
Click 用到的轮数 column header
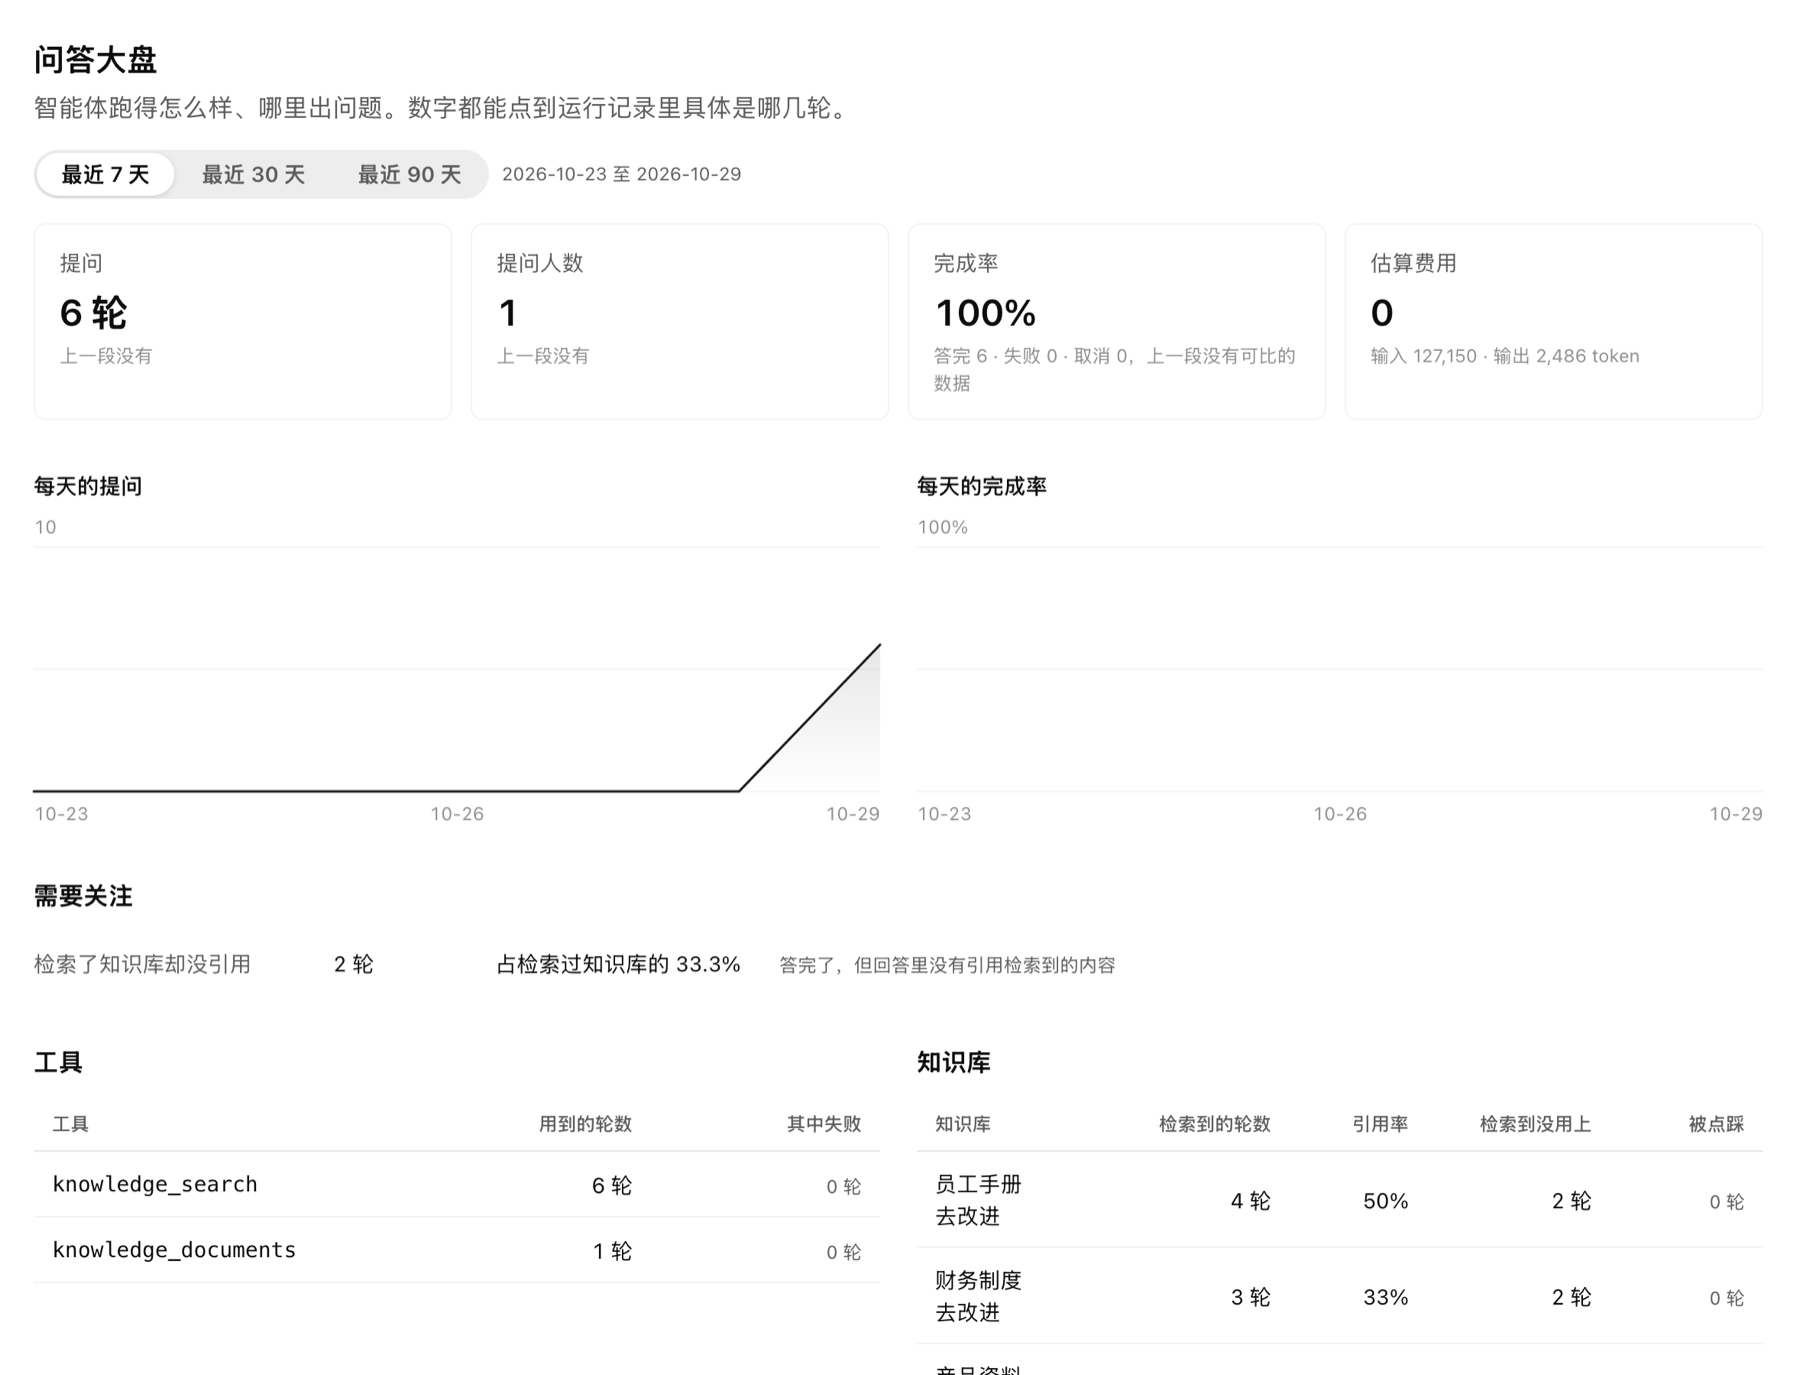585,1124
